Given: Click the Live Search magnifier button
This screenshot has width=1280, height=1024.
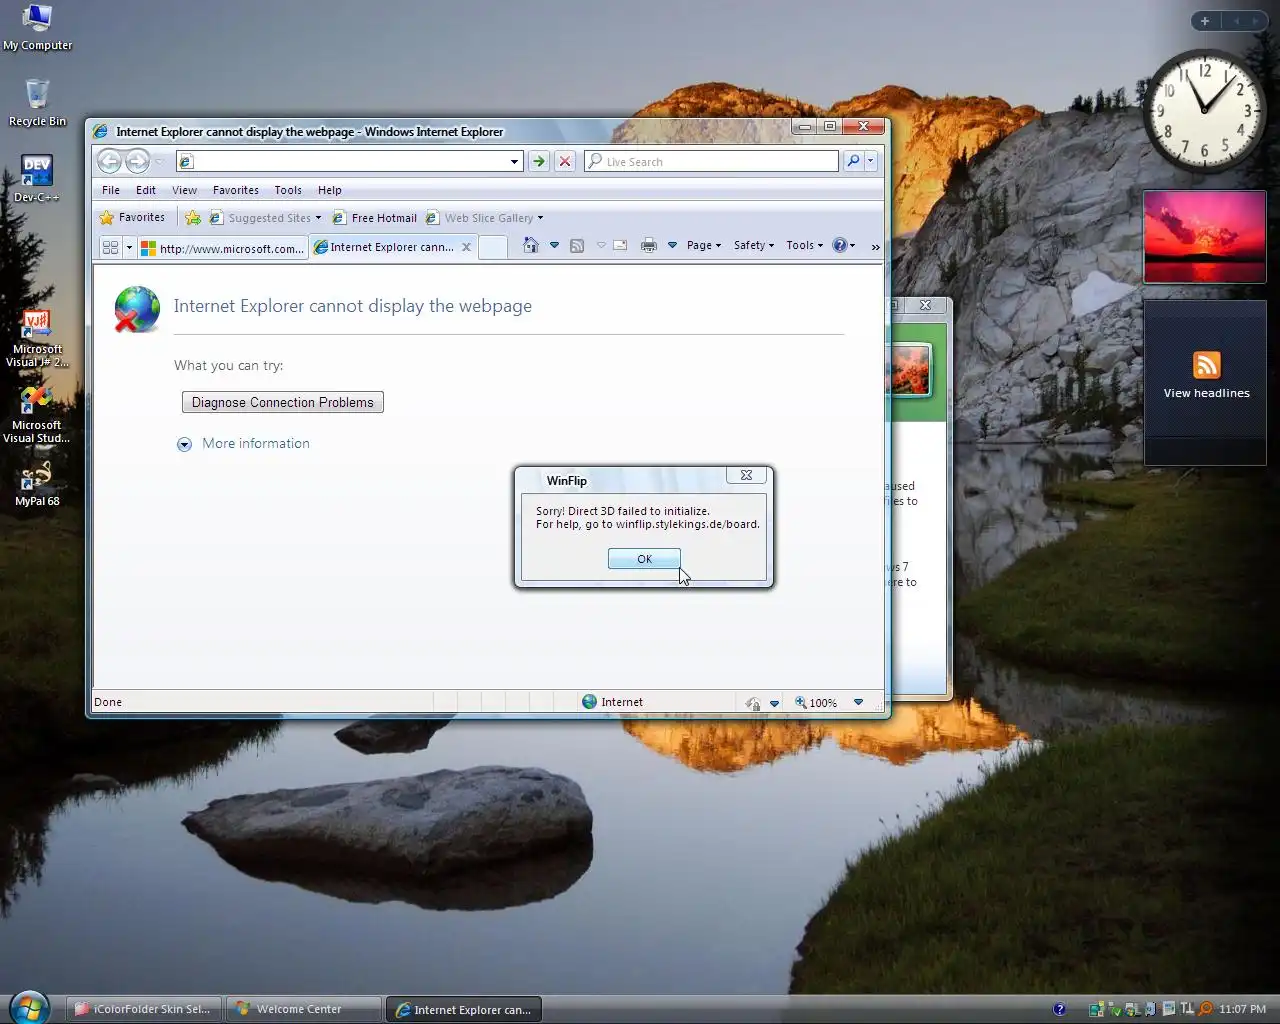Looking at the screenshot, I should (x=853, y=161).
